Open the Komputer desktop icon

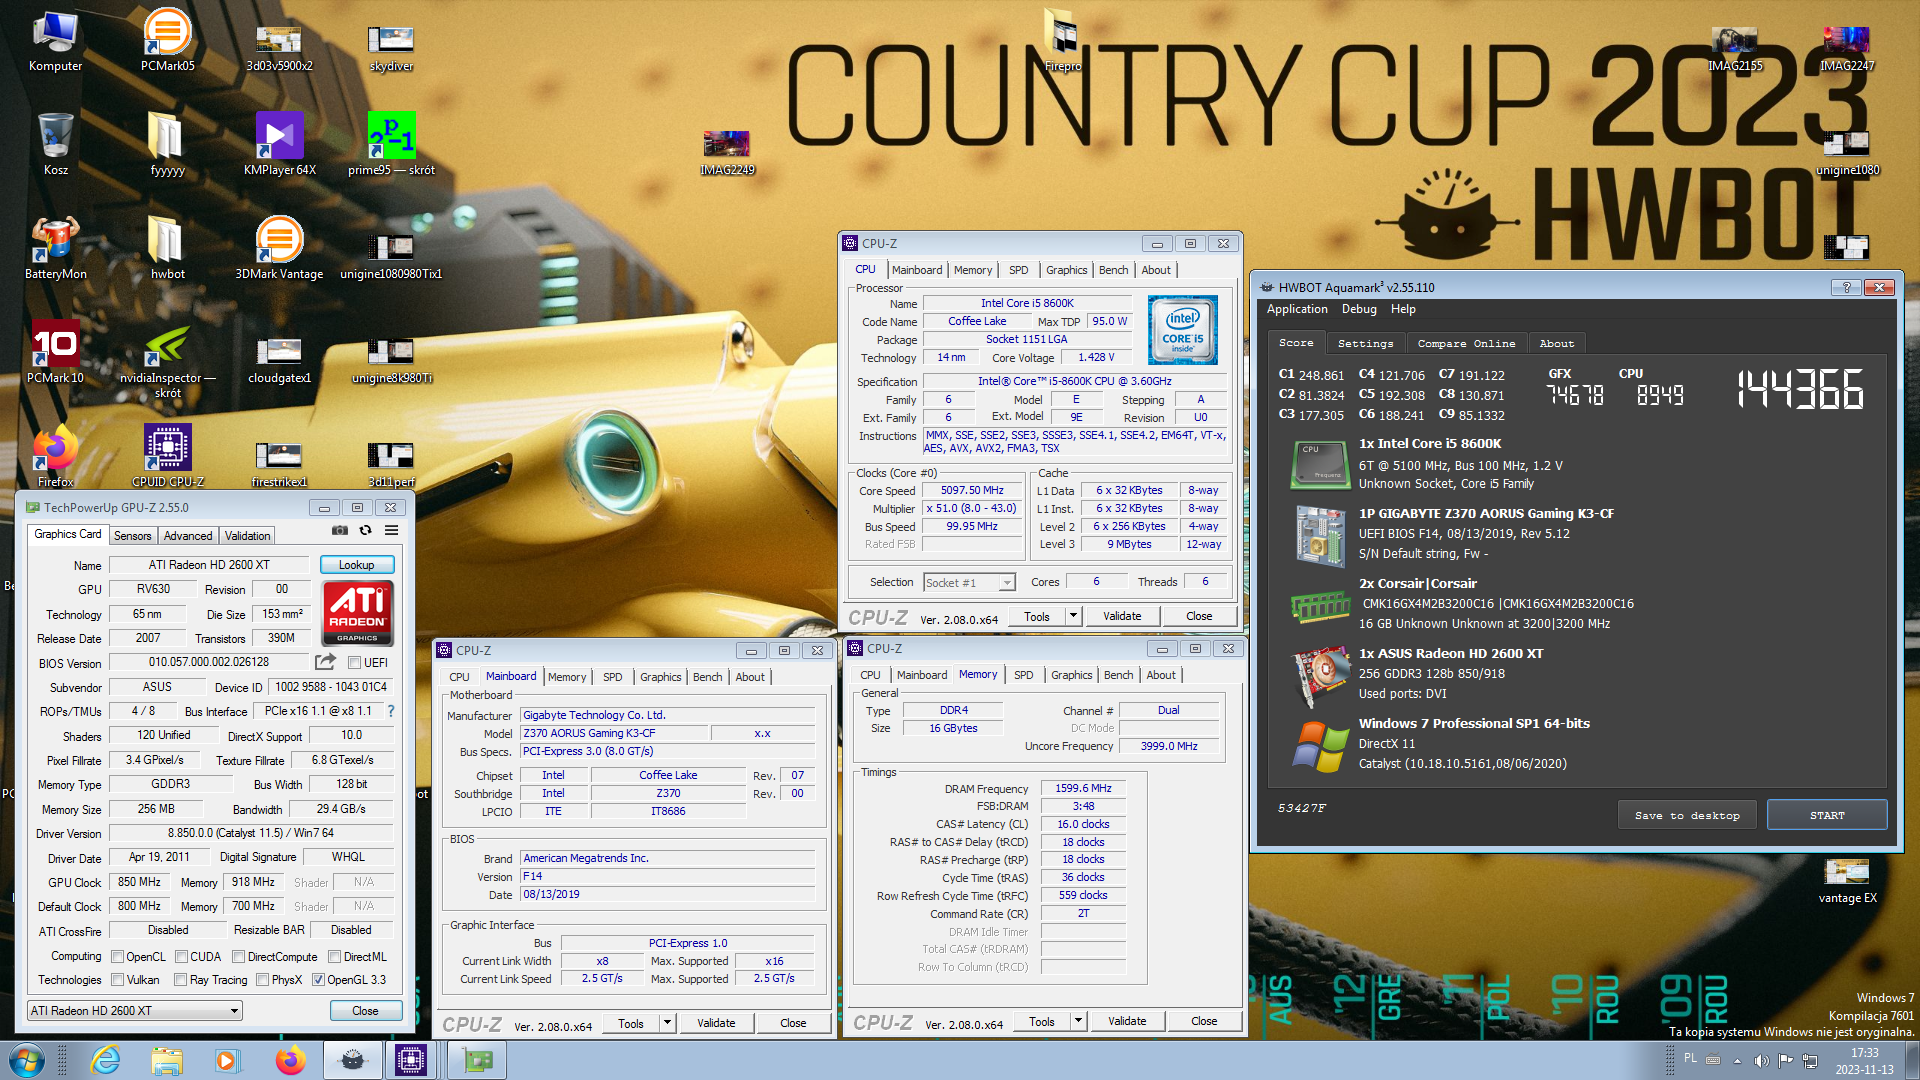[55, 40]
